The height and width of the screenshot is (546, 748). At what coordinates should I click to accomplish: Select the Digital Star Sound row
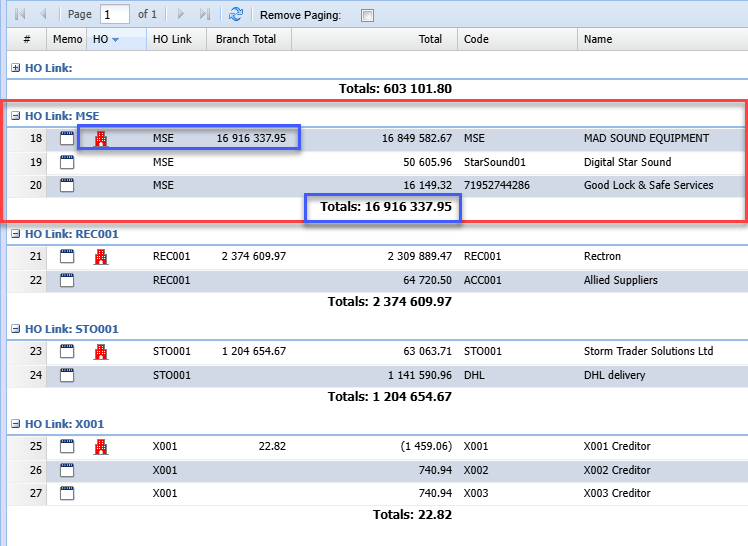pyautogui.click(x=627, y=162)
